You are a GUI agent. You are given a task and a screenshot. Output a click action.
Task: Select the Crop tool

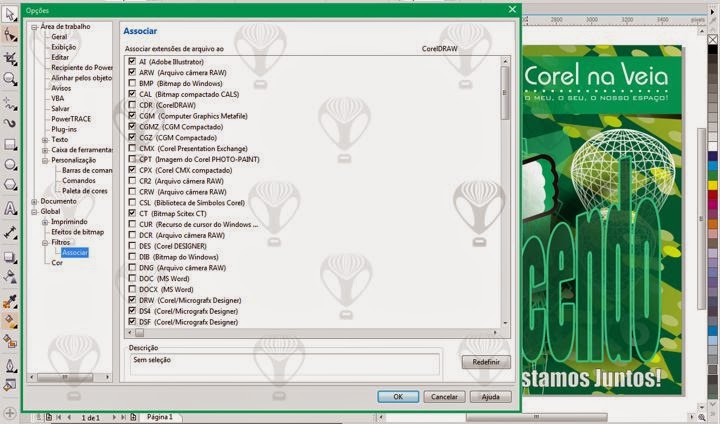coord(10,58)
